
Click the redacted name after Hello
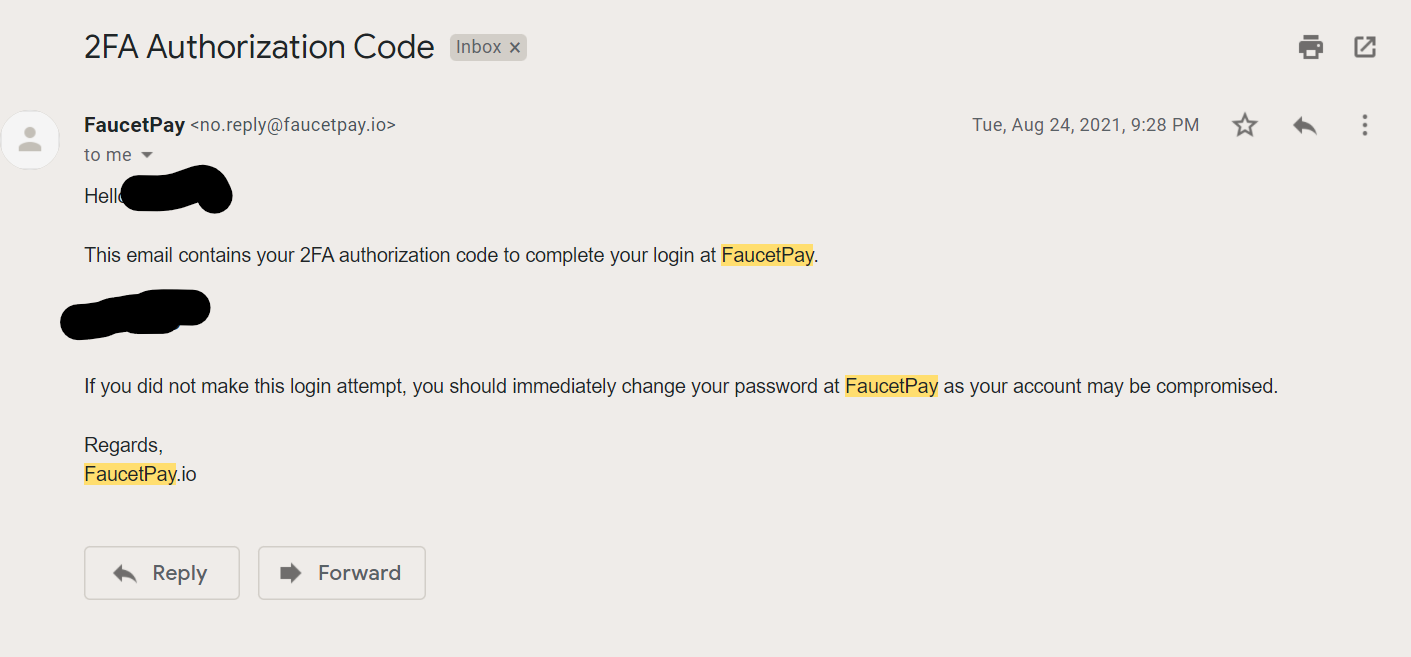[176, 190]
